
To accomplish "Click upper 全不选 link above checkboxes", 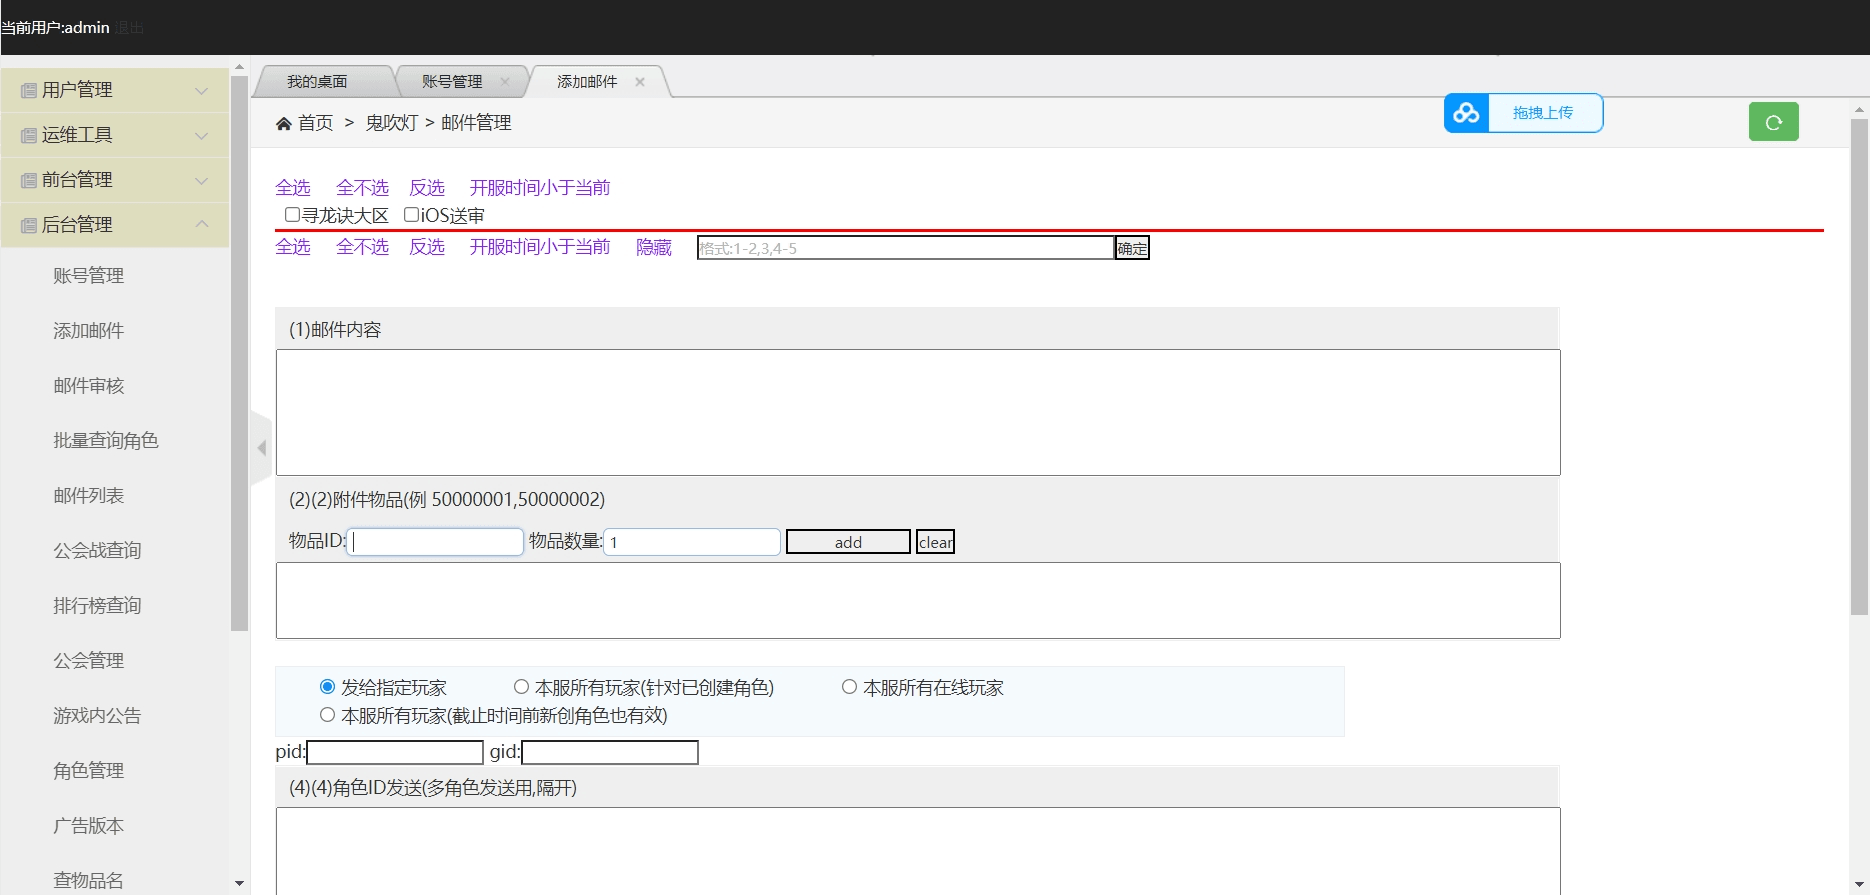I will tap(362, 188).
